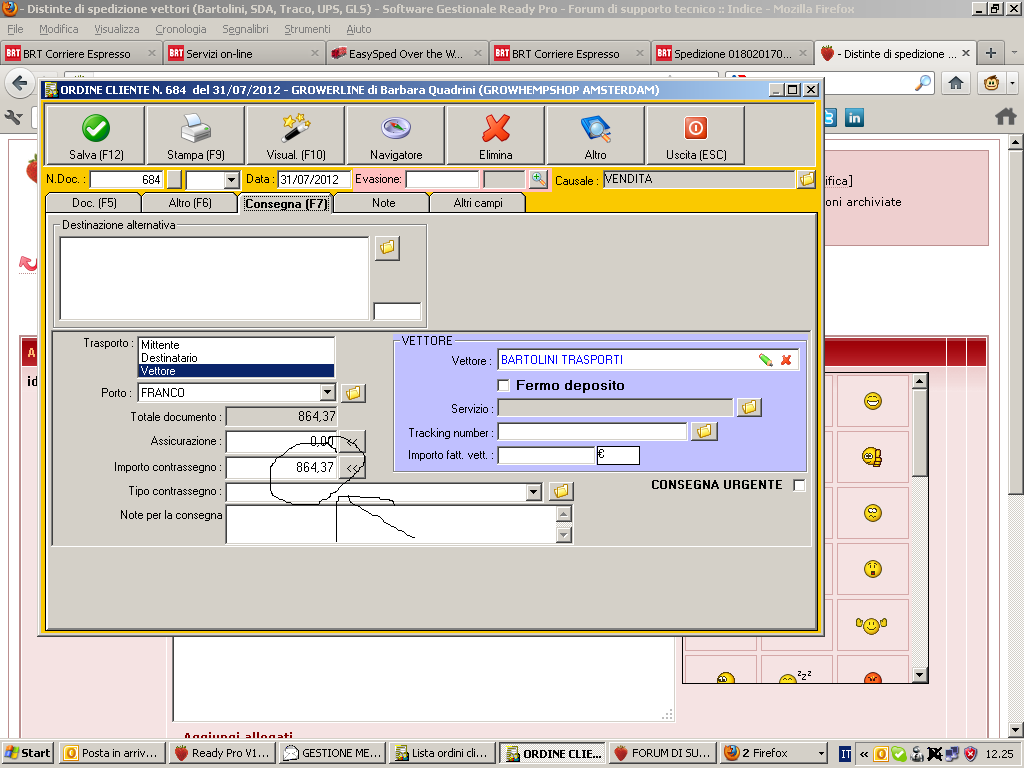Click the wrench icon in Firefox toolbar
Image resolution: width=1024 pixels, height=768 pixels.
click(13, 118)
